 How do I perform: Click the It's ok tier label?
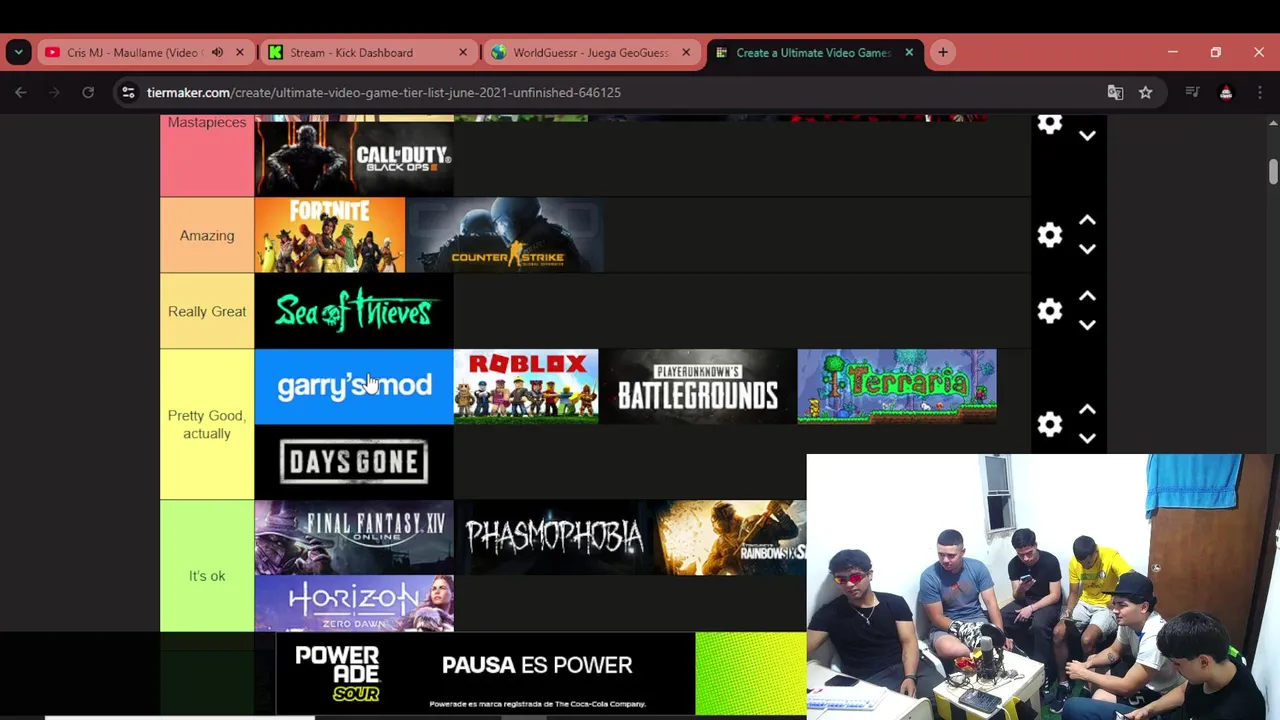[207, 576]
